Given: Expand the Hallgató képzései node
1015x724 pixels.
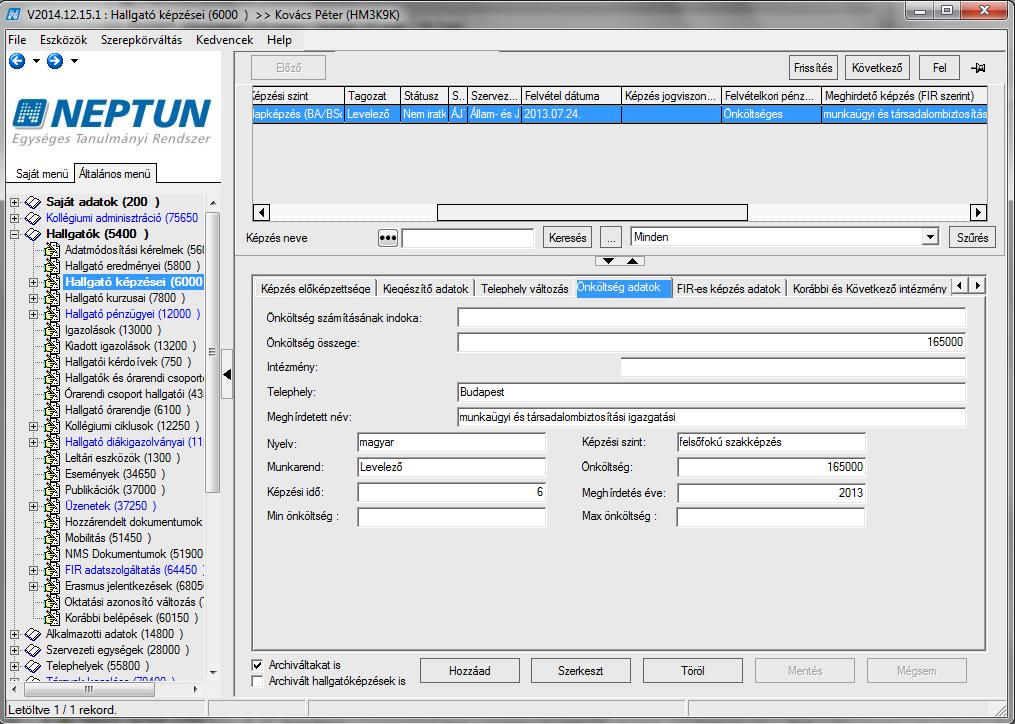Looking at the screenshot, I should click(34, 282).
